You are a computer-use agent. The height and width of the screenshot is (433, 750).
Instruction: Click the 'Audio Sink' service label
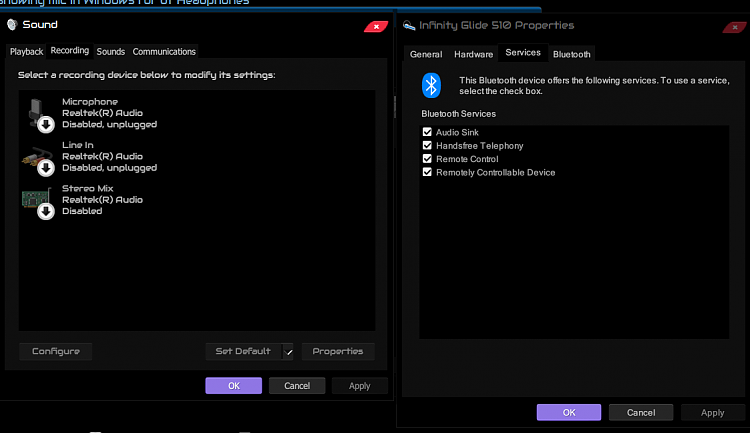(x=457, y=133)
